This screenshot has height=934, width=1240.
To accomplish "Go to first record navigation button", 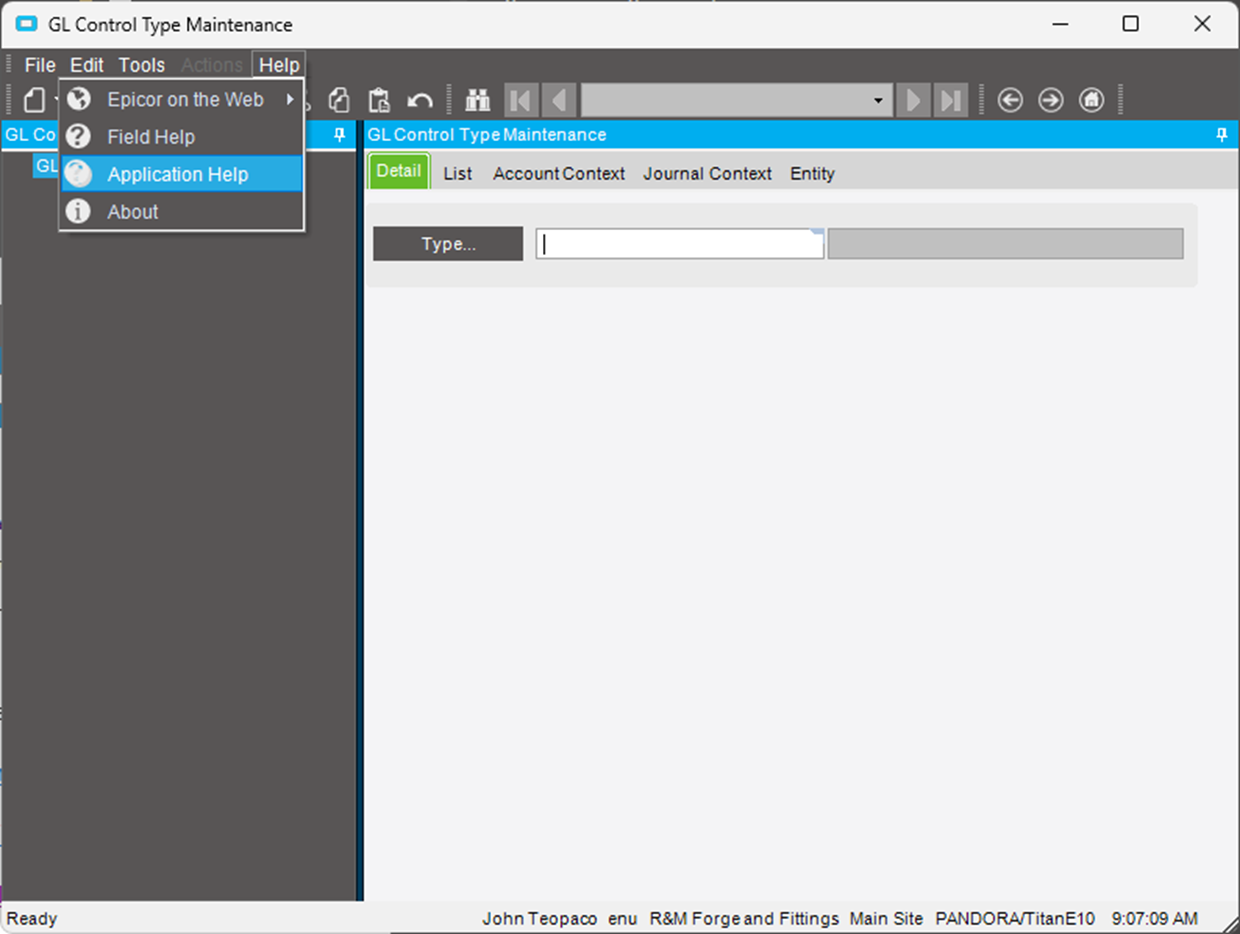I will tap(521, 100).
